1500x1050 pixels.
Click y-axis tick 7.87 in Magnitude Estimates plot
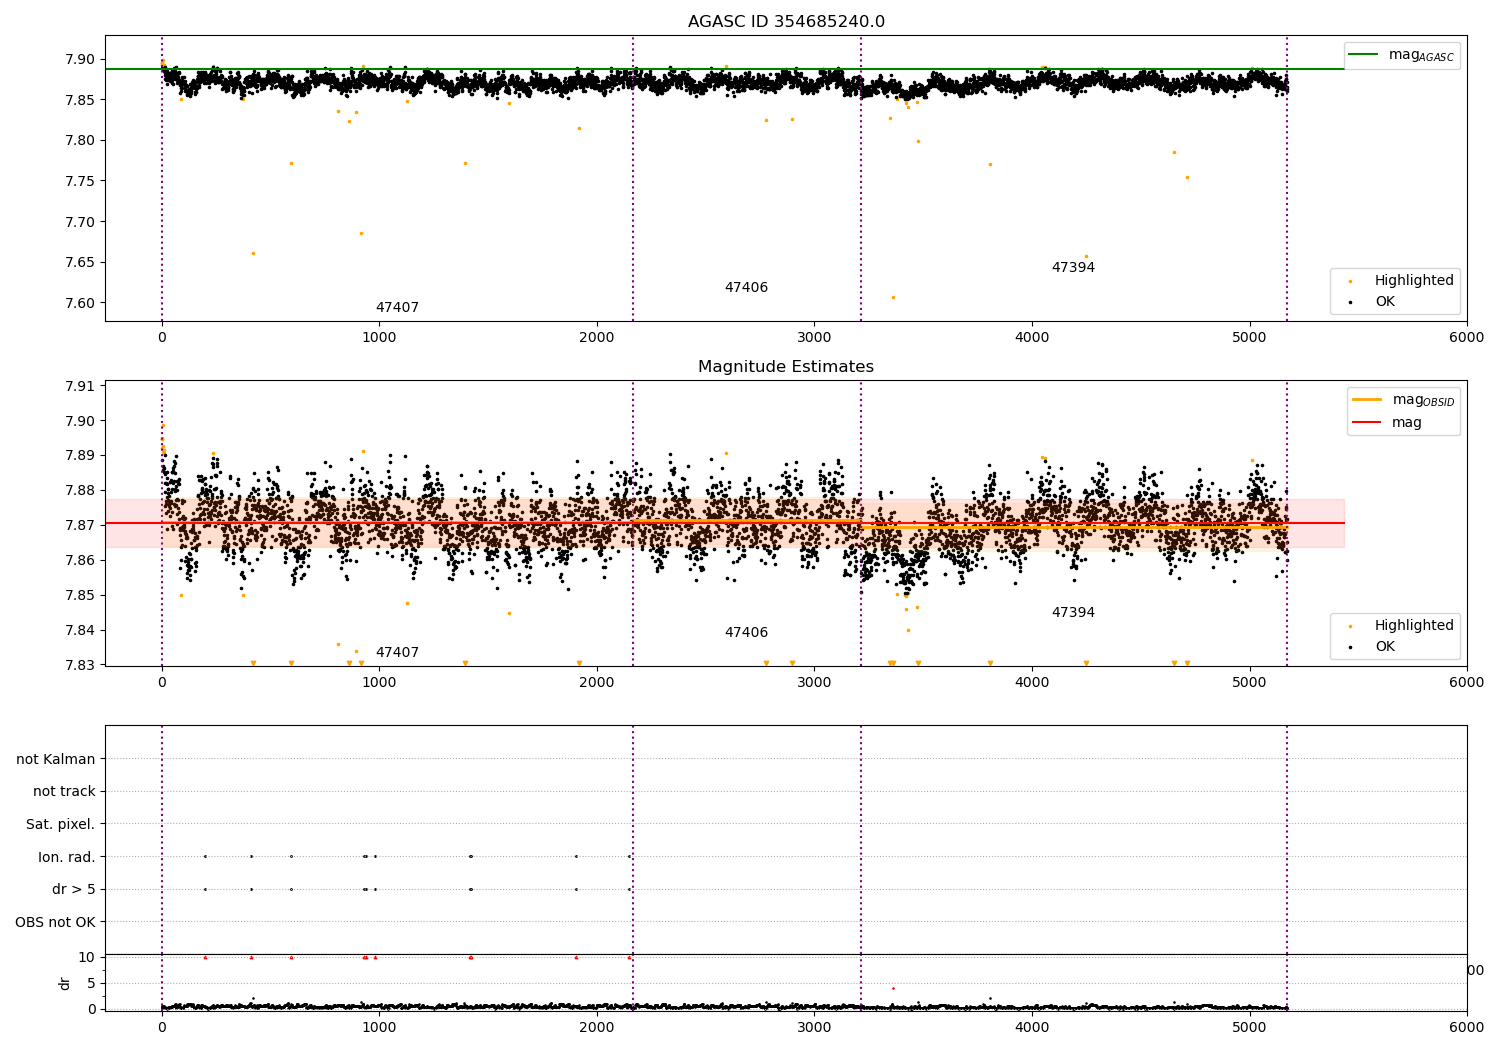coord(80,525)
